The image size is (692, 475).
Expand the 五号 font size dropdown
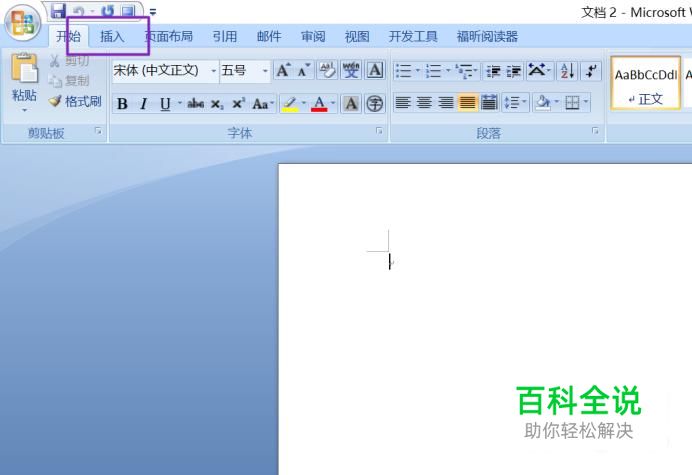[265, 71]
